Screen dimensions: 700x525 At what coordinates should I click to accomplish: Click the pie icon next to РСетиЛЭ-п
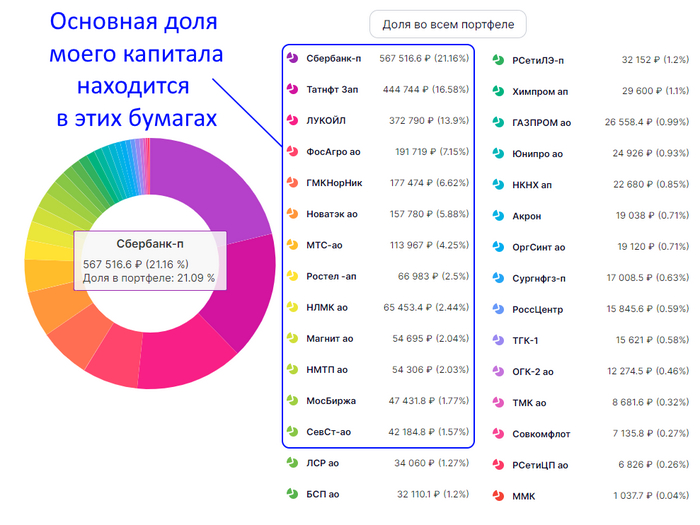click(498, 60)
